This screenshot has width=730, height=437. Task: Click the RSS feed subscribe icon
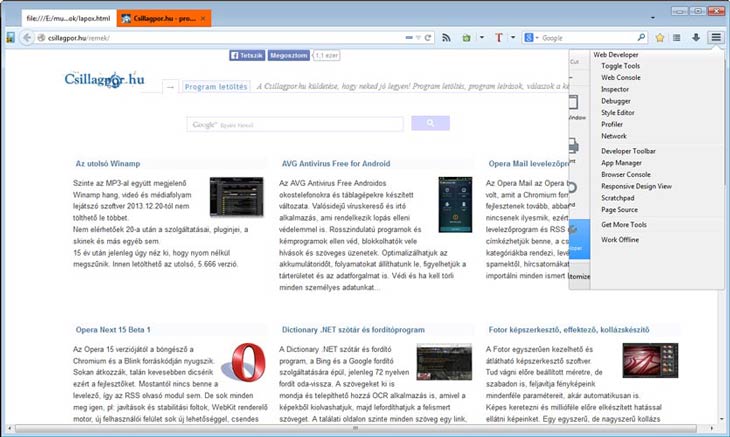pos(446,38)
